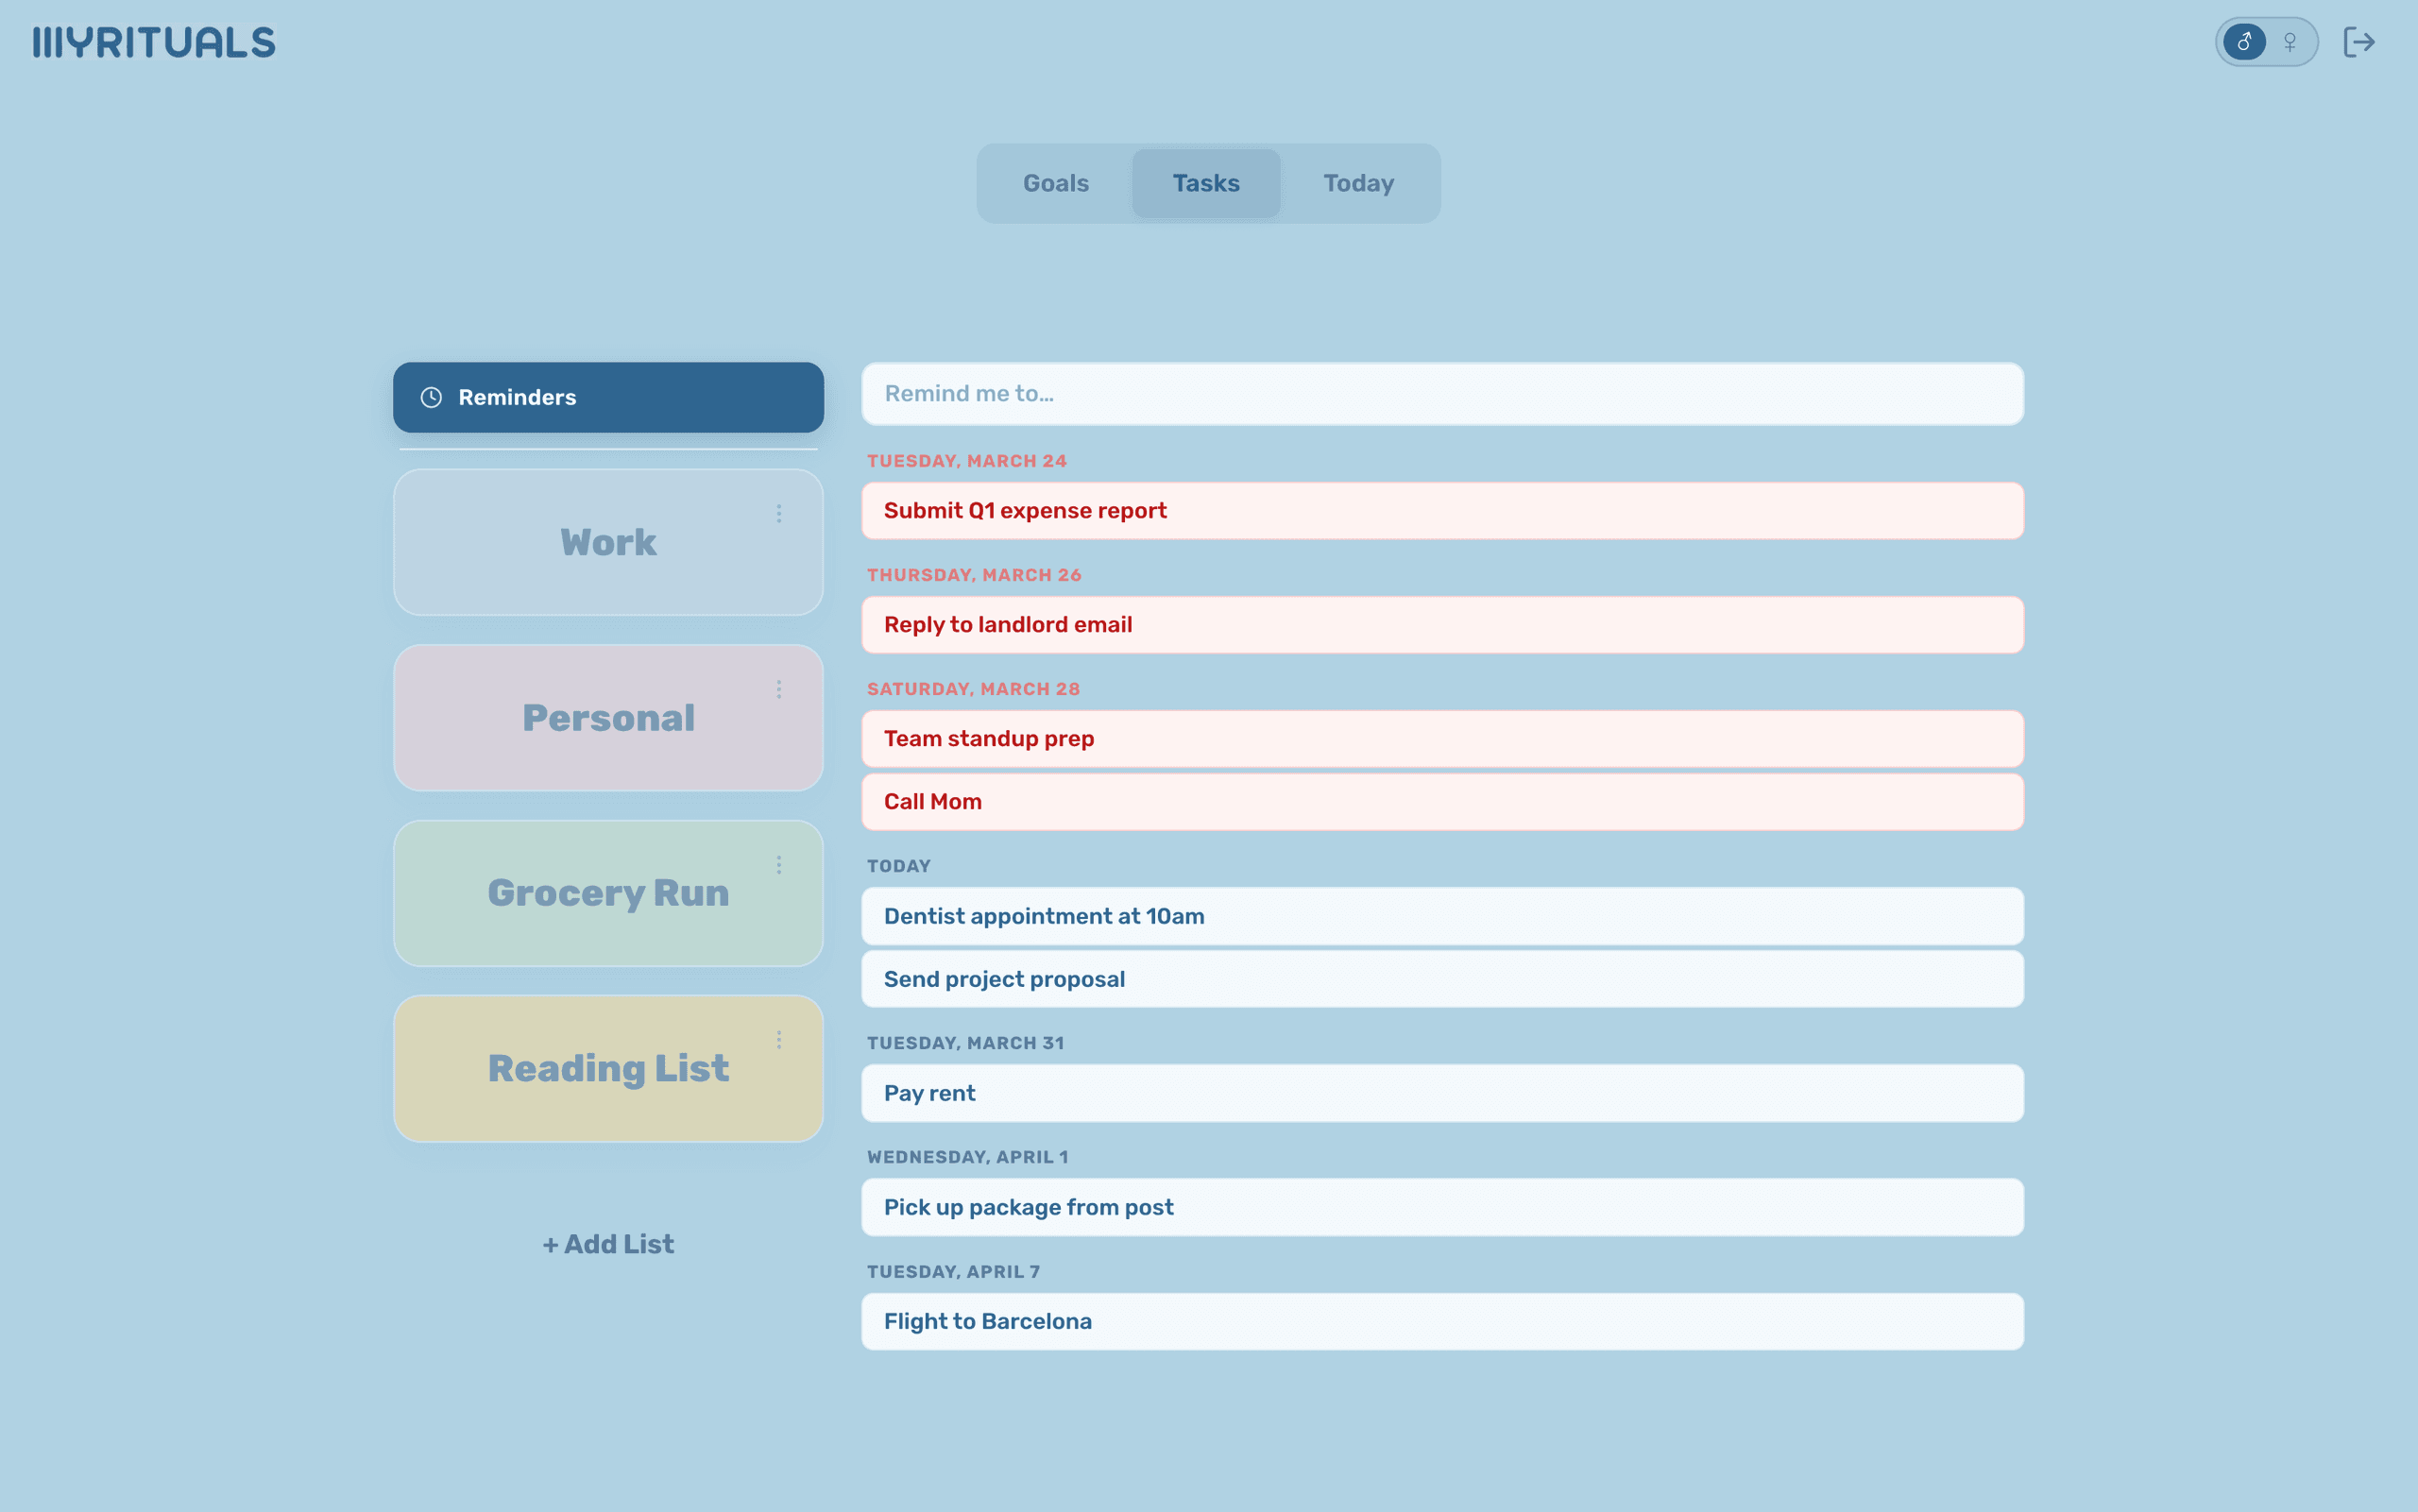Open the Personal list options menu

pos(780,688)
